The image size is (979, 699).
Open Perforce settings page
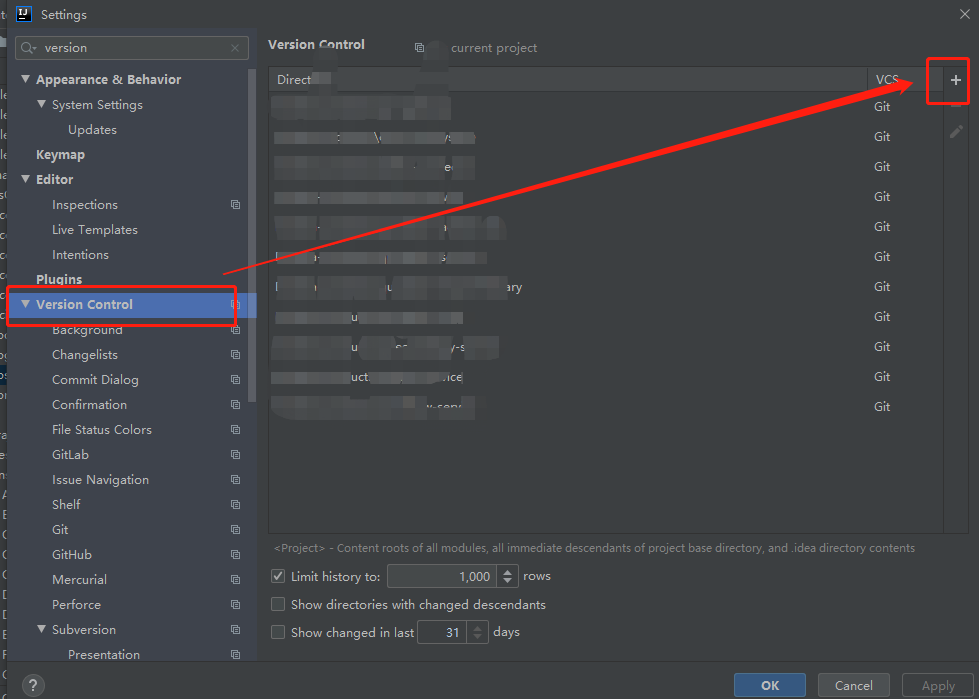pos(76,604)
